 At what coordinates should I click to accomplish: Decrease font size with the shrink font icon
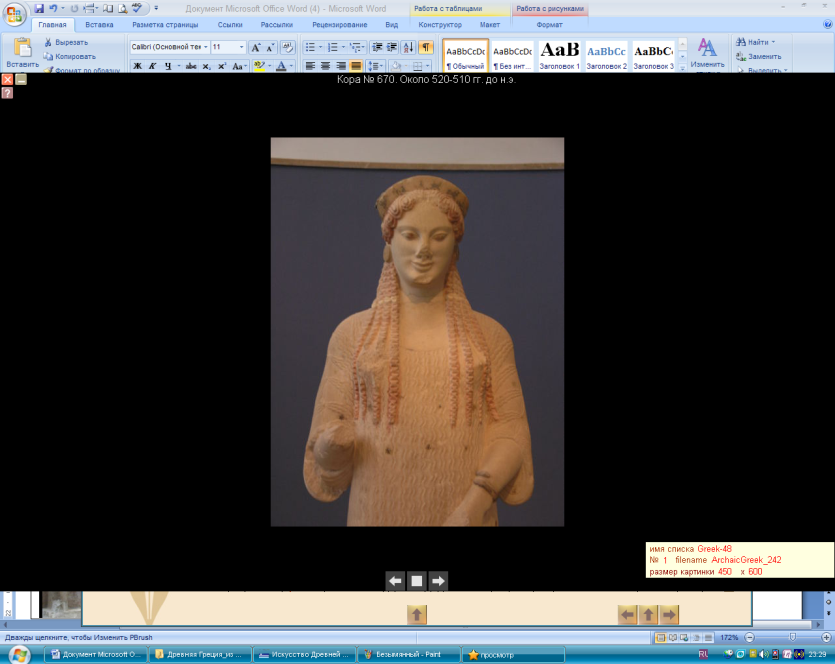pos(270,47)
